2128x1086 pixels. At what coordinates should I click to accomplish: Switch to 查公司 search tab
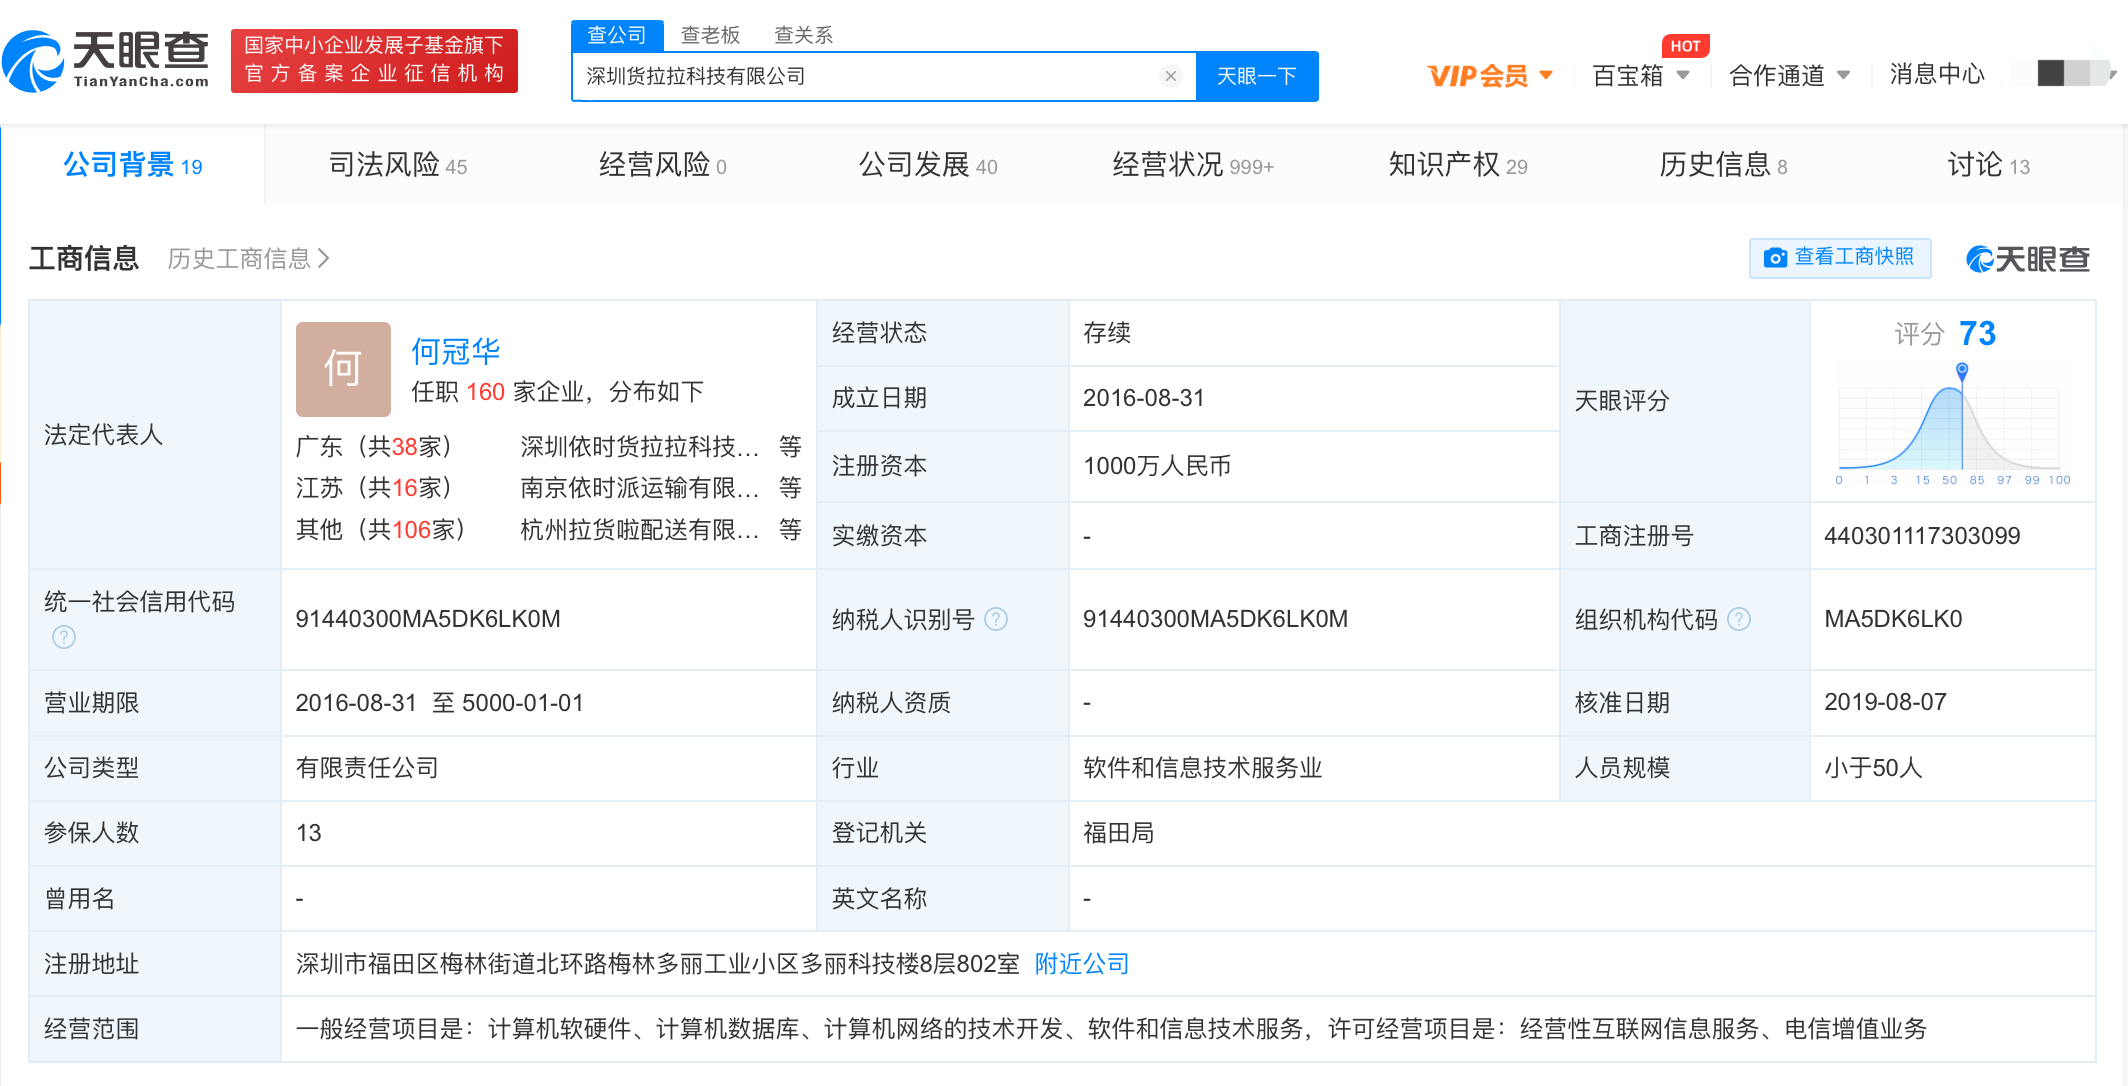616,36
